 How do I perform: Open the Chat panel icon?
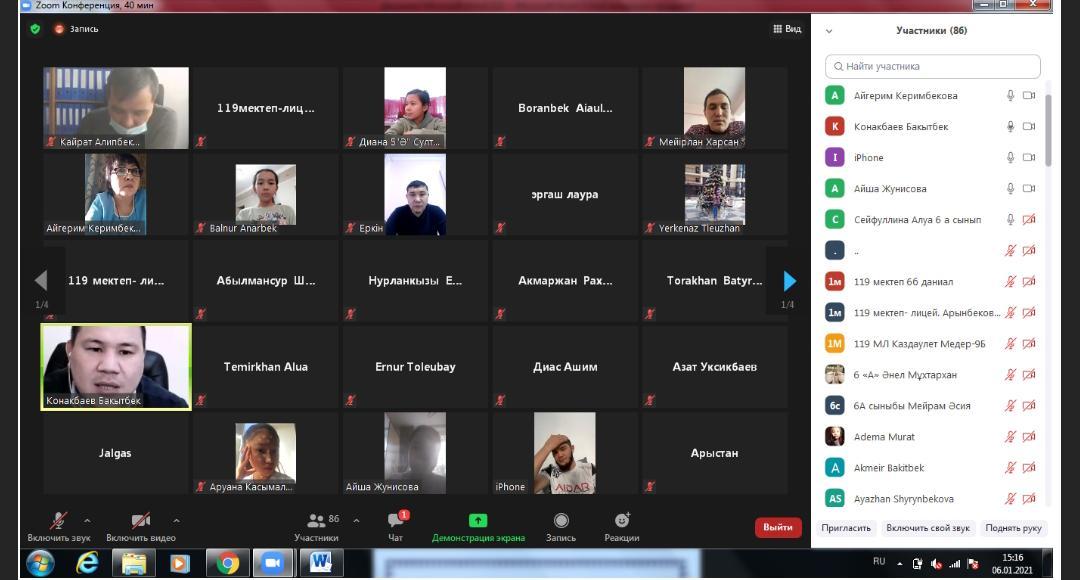396,521
